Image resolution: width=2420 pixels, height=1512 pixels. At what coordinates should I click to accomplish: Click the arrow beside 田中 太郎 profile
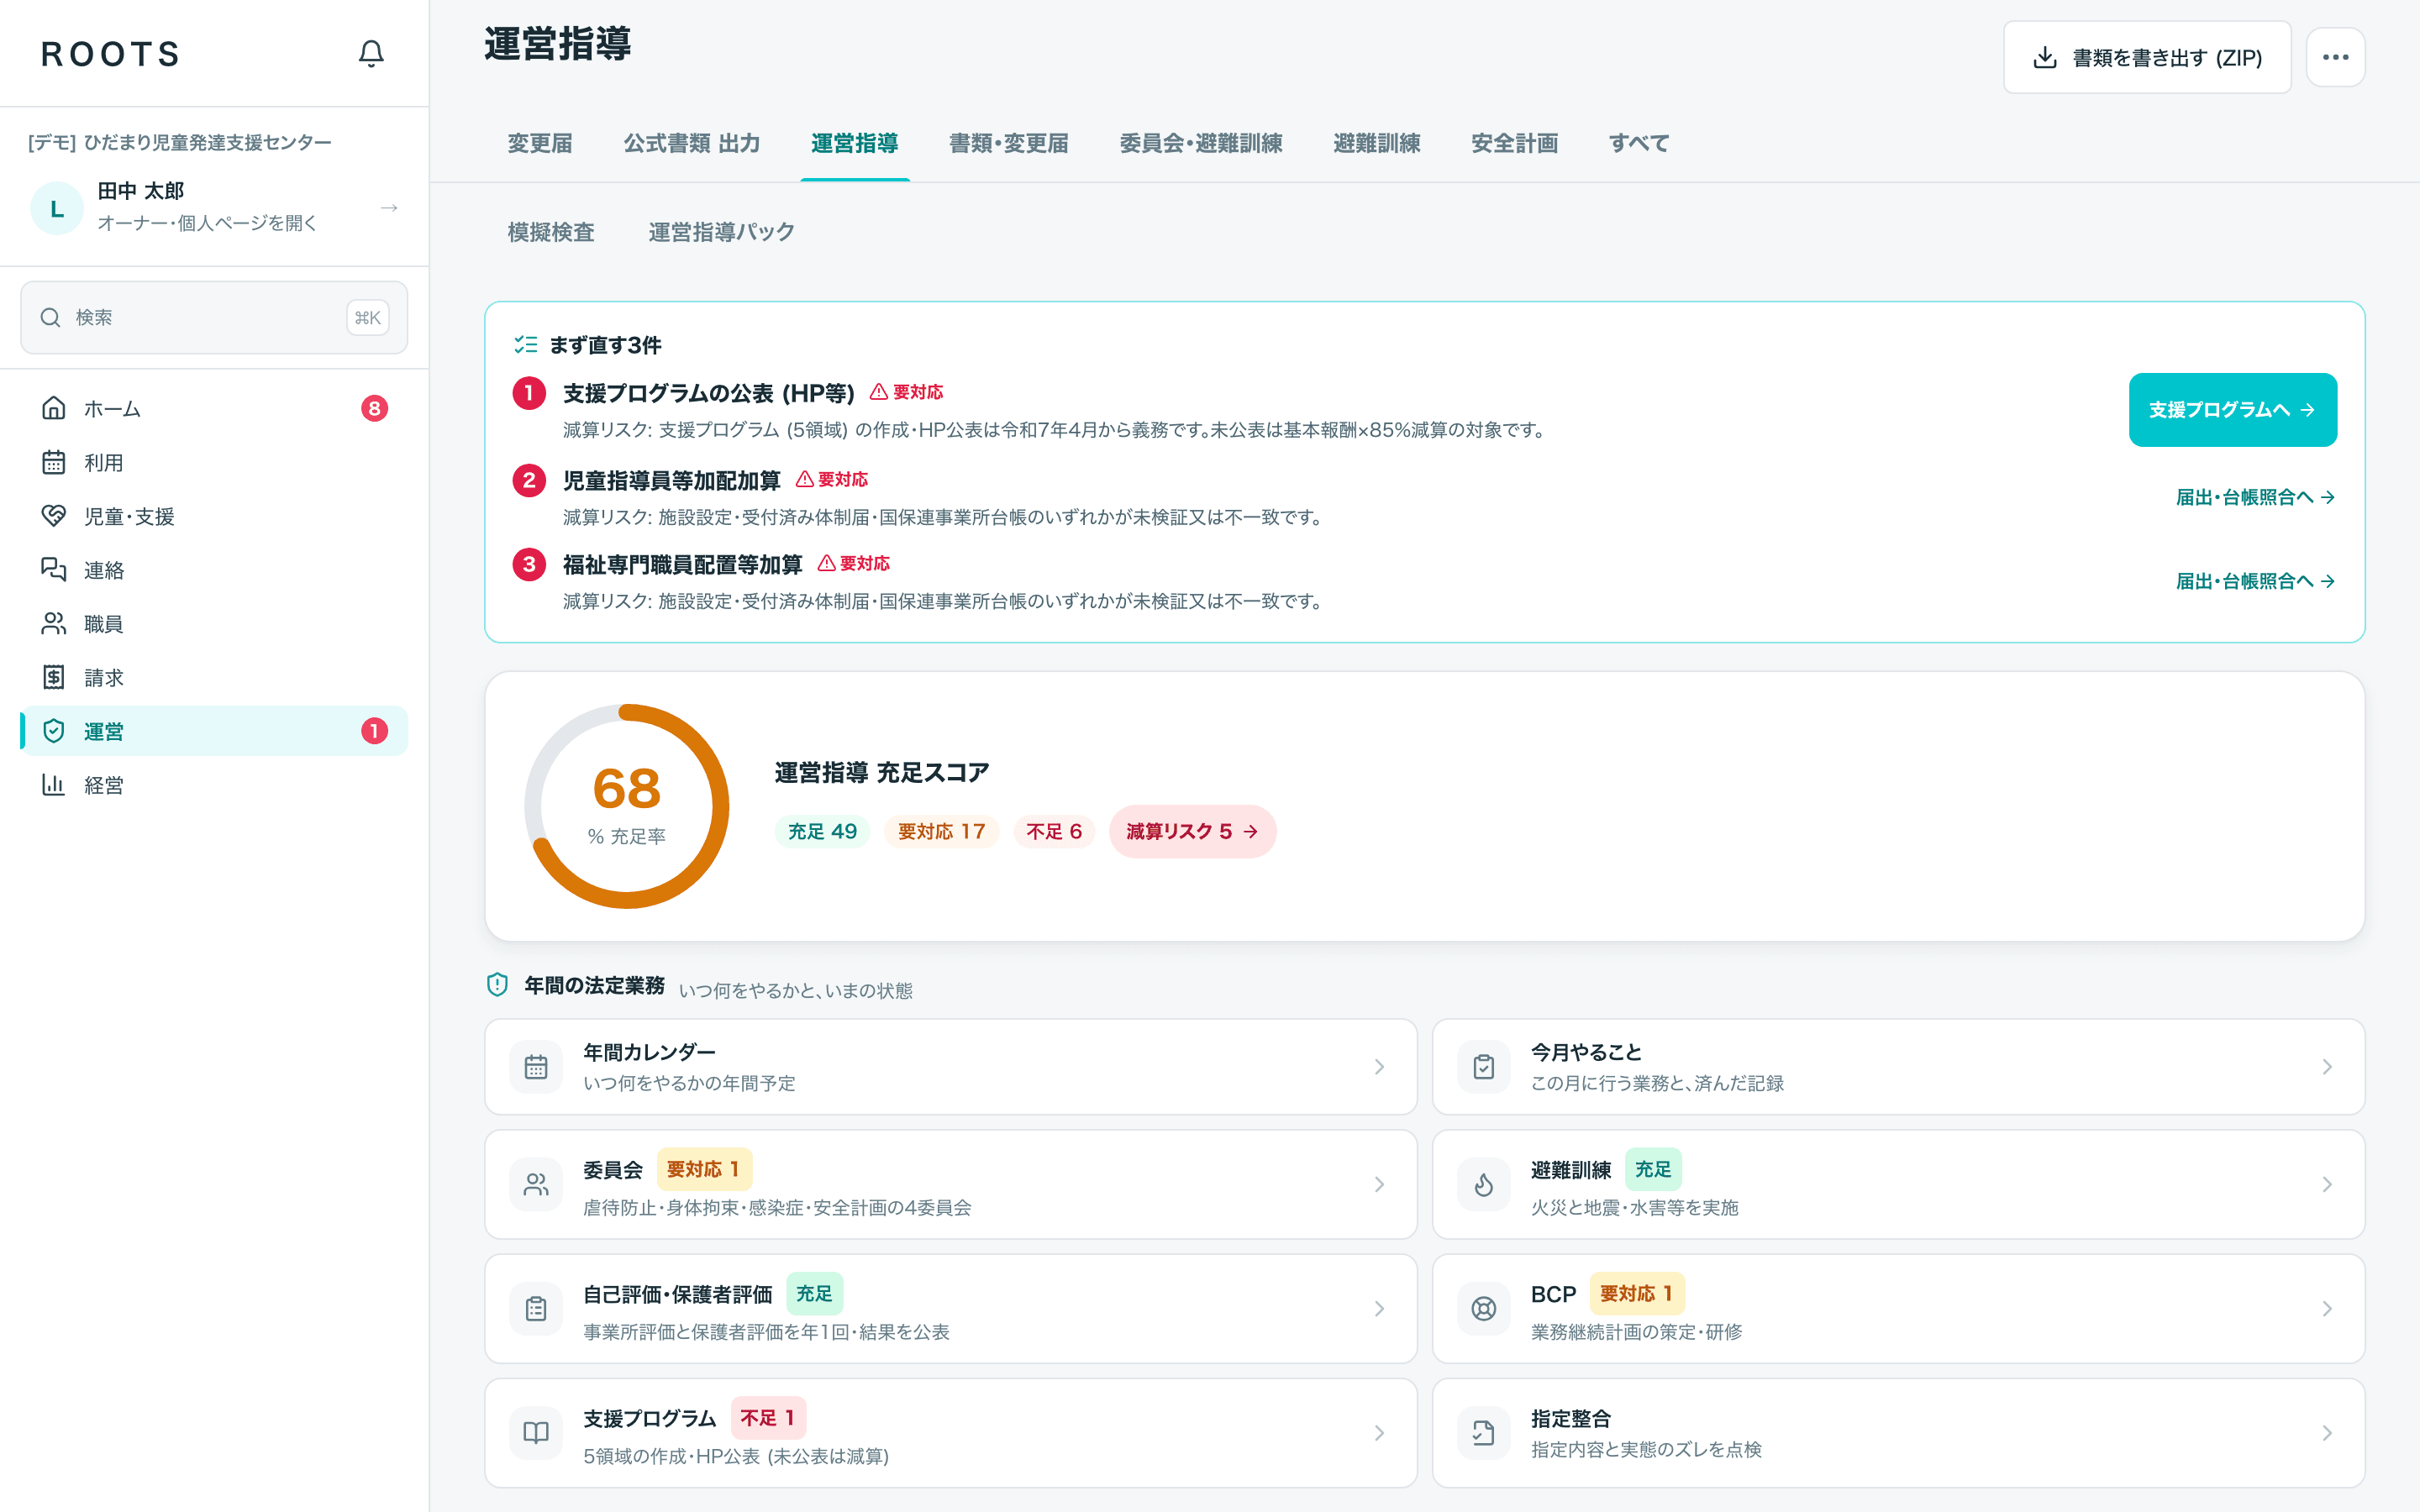389,208
